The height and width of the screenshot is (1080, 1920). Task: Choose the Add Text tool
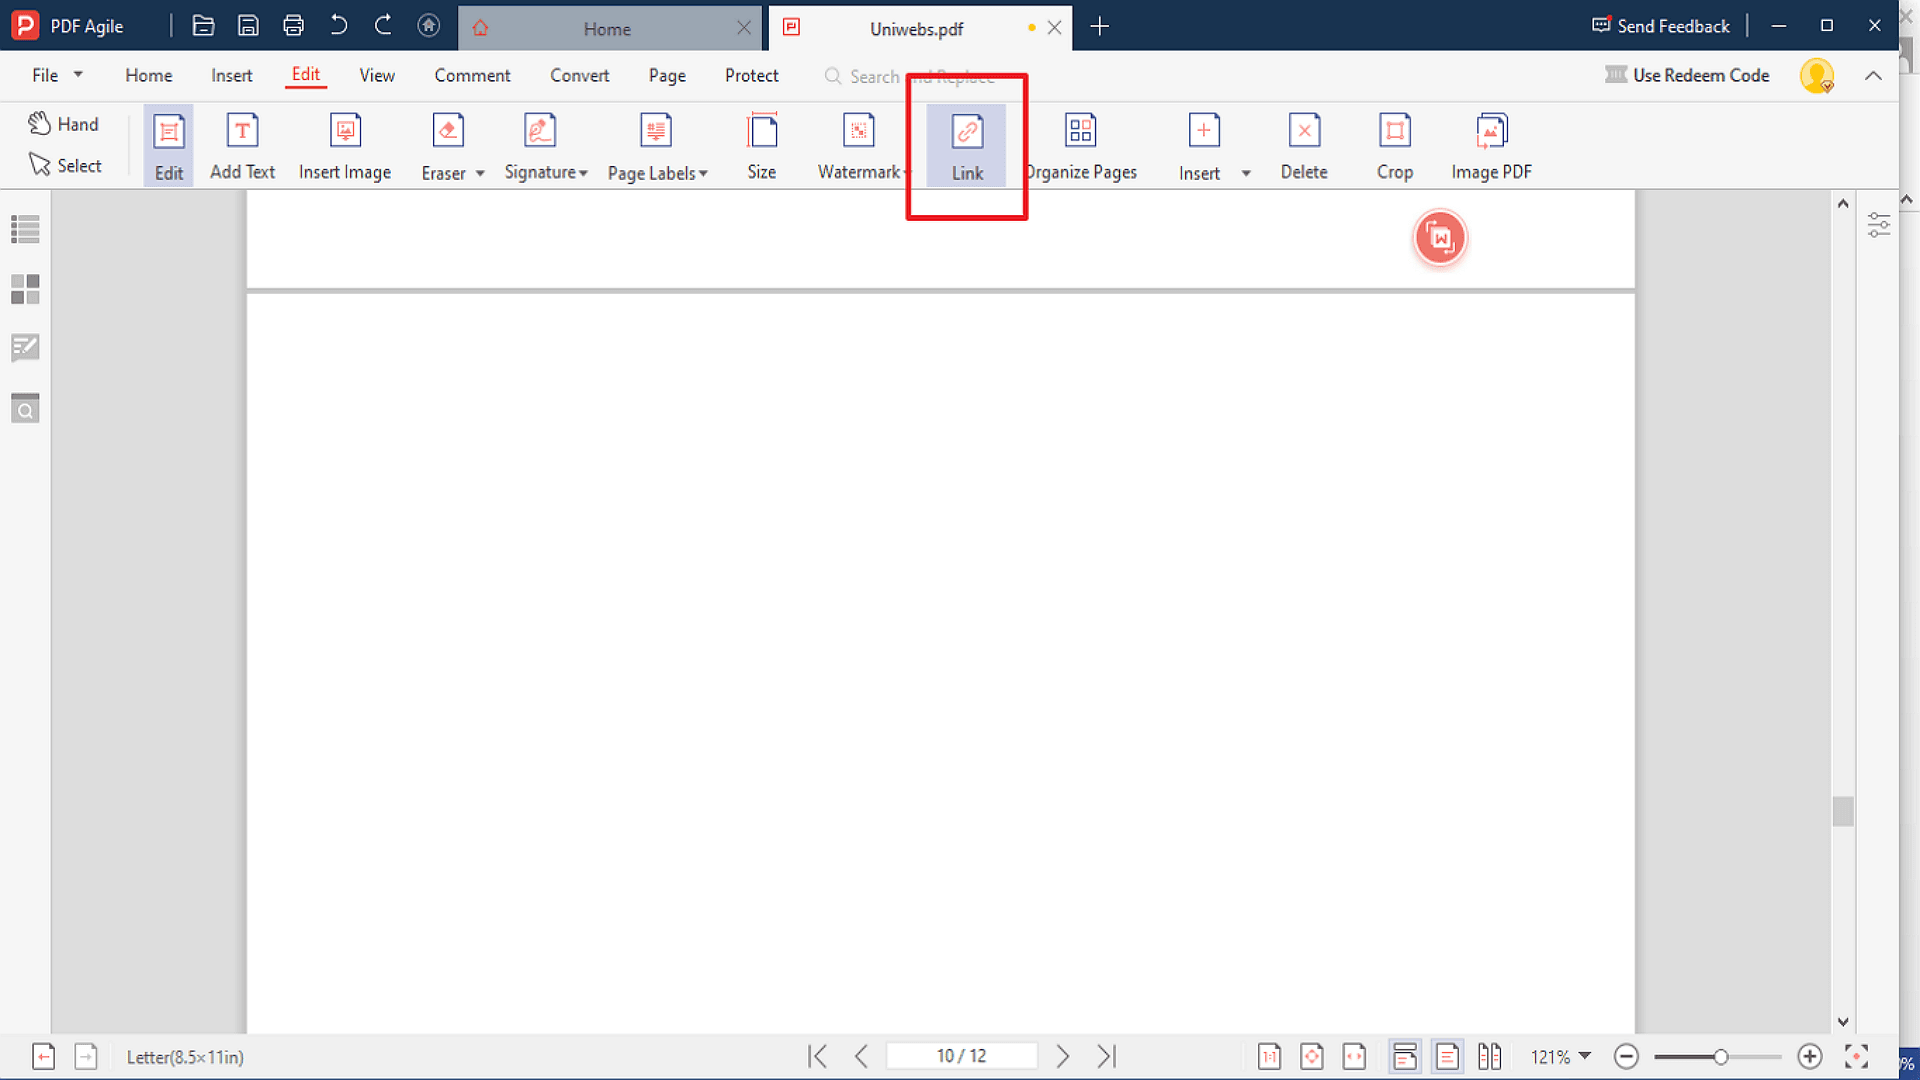(x=242, y=146)
